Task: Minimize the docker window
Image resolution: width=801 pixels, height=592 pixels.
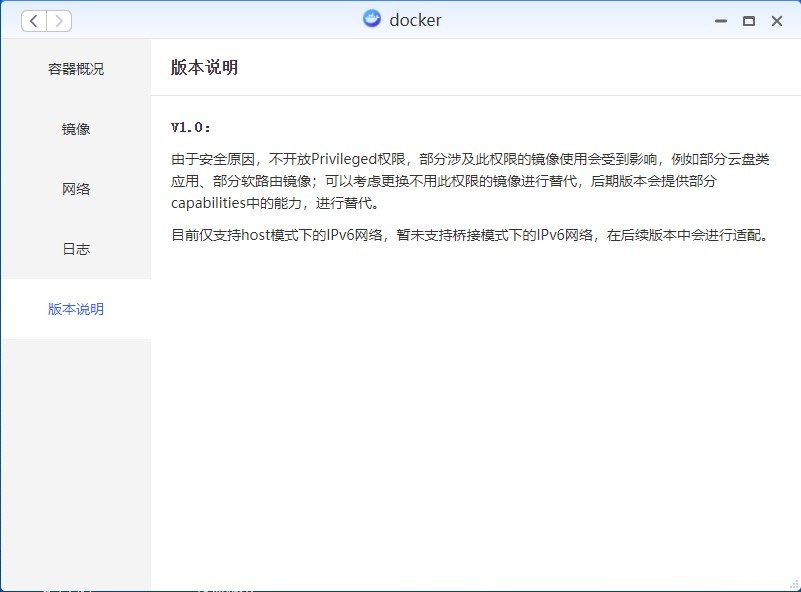Action: tap(721, 21)
